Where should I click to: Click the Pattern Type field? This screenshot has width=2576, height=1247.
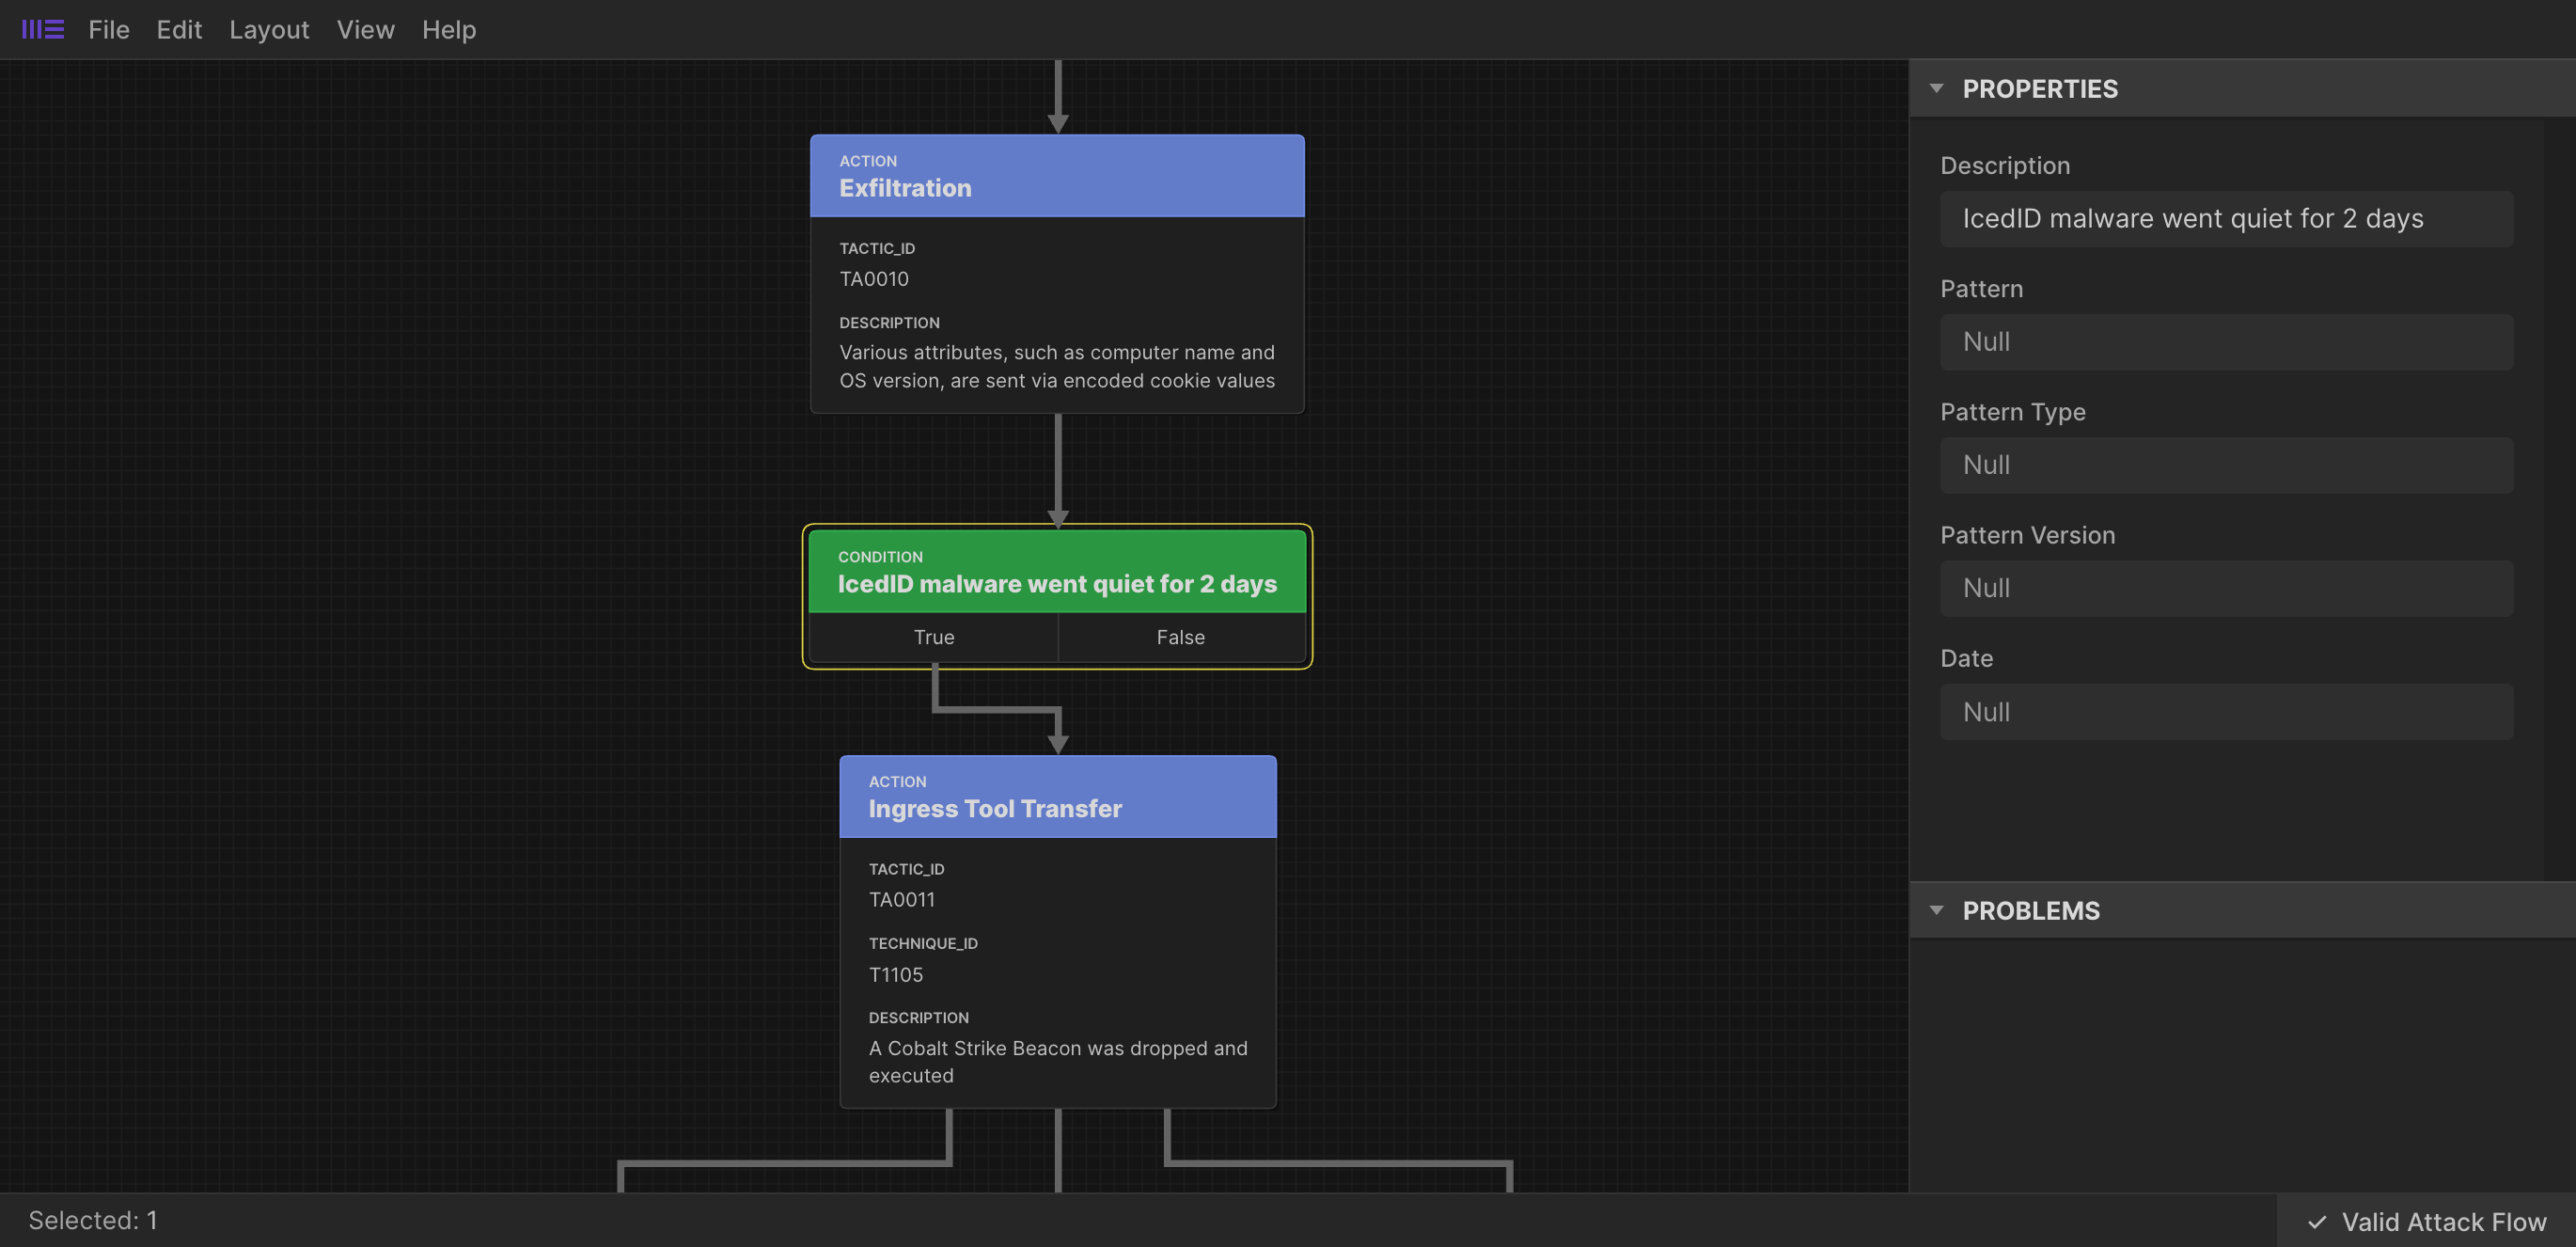tap(2225, 464)
